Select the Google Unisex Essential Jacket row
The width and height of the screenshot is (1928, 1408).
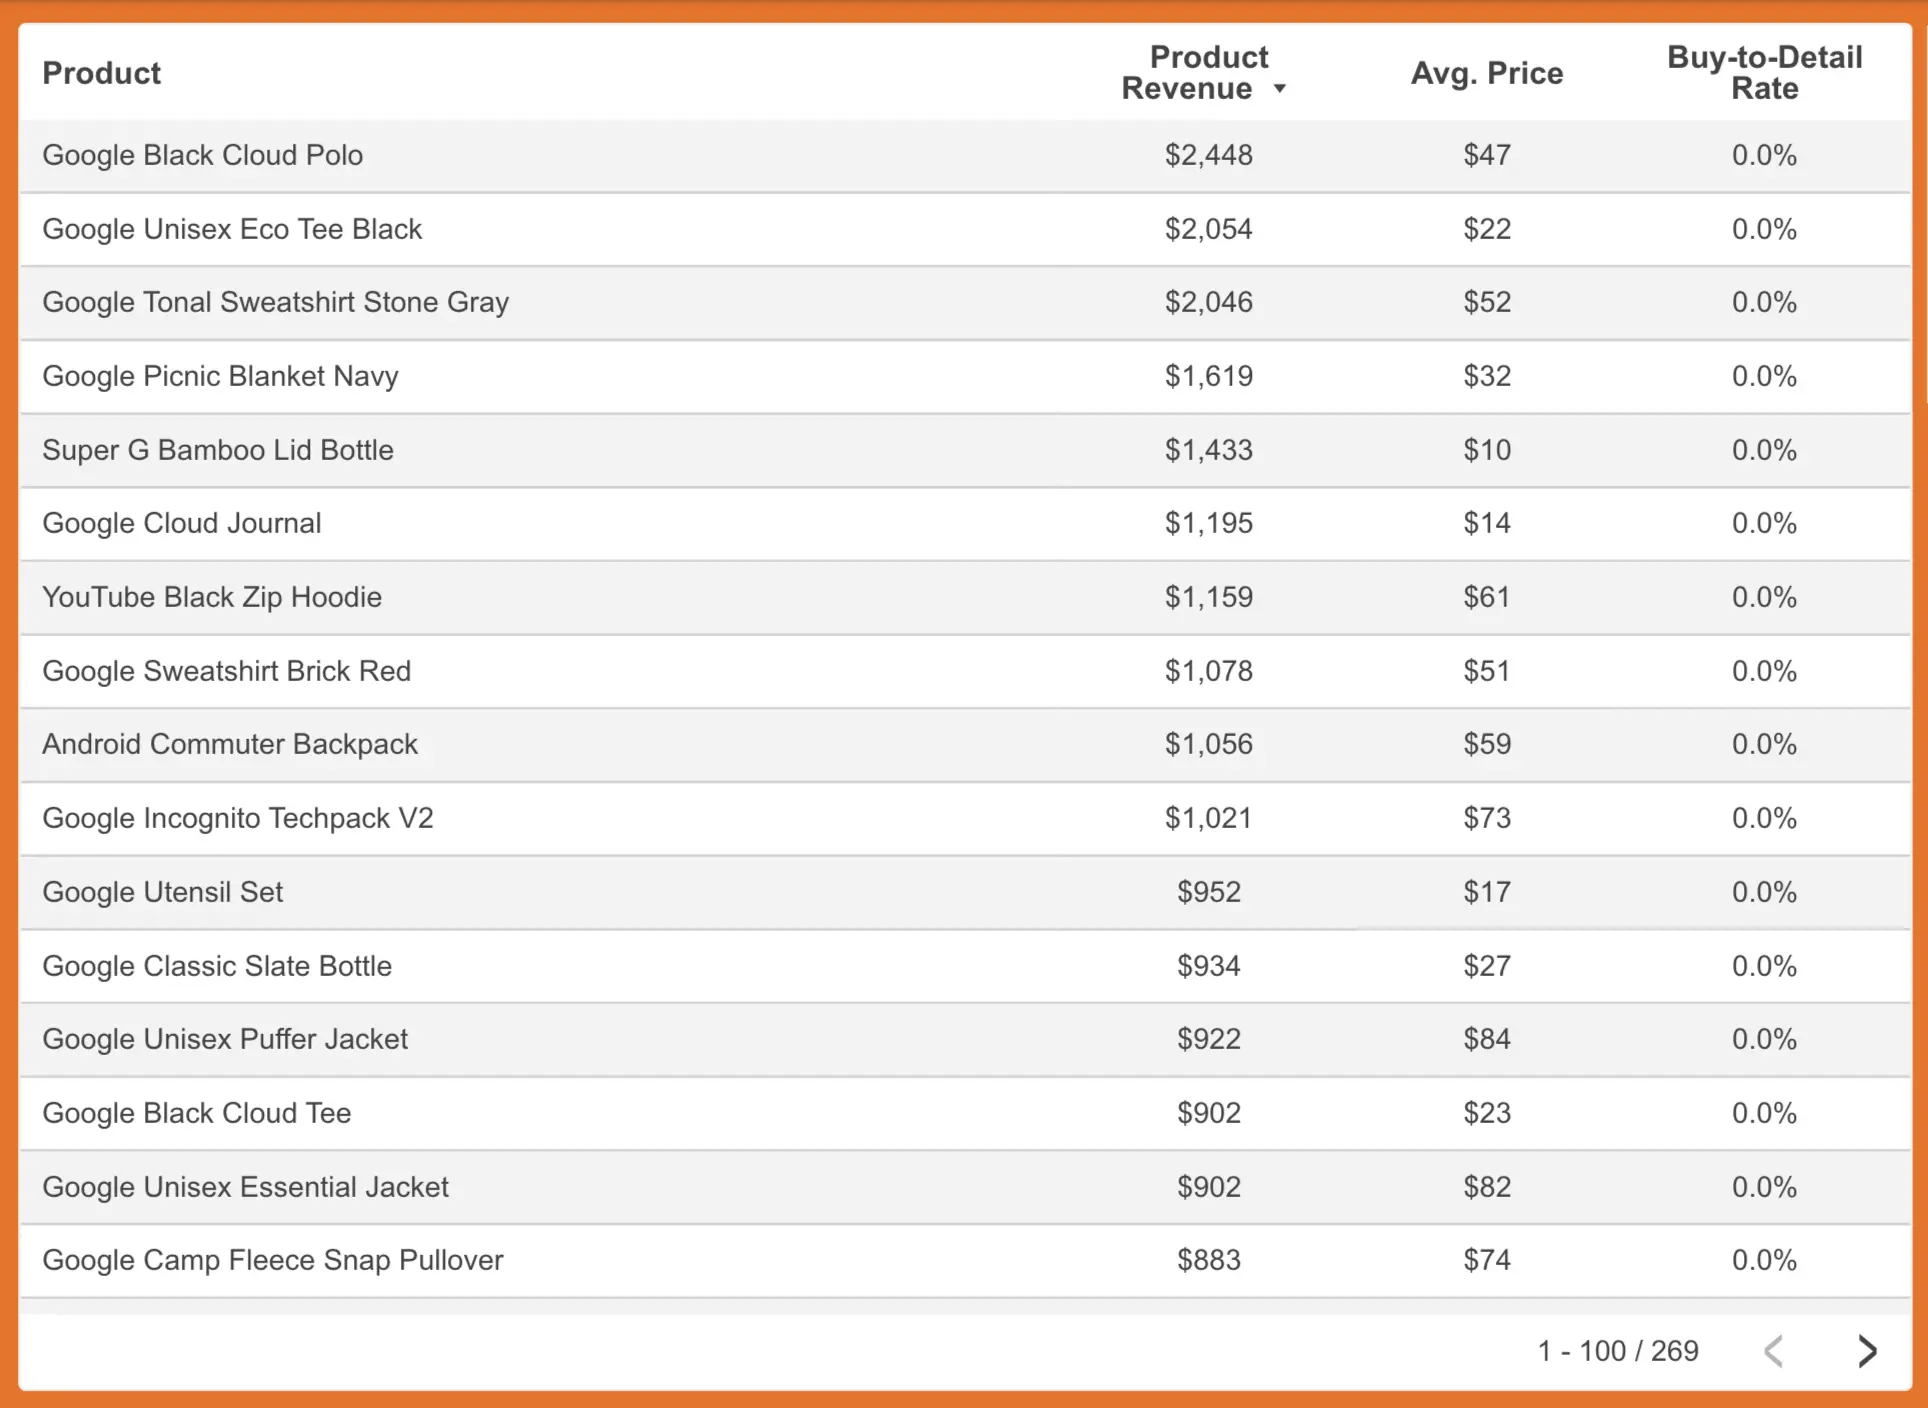point(965,1187)
